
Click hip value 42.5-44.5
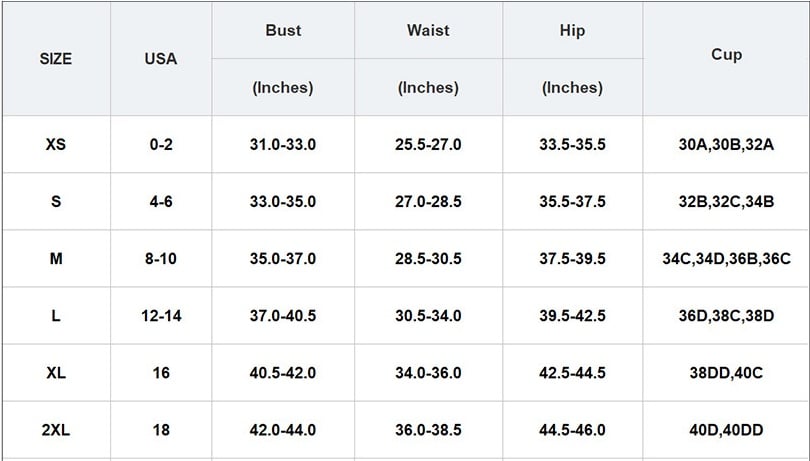tap(572, 373)
